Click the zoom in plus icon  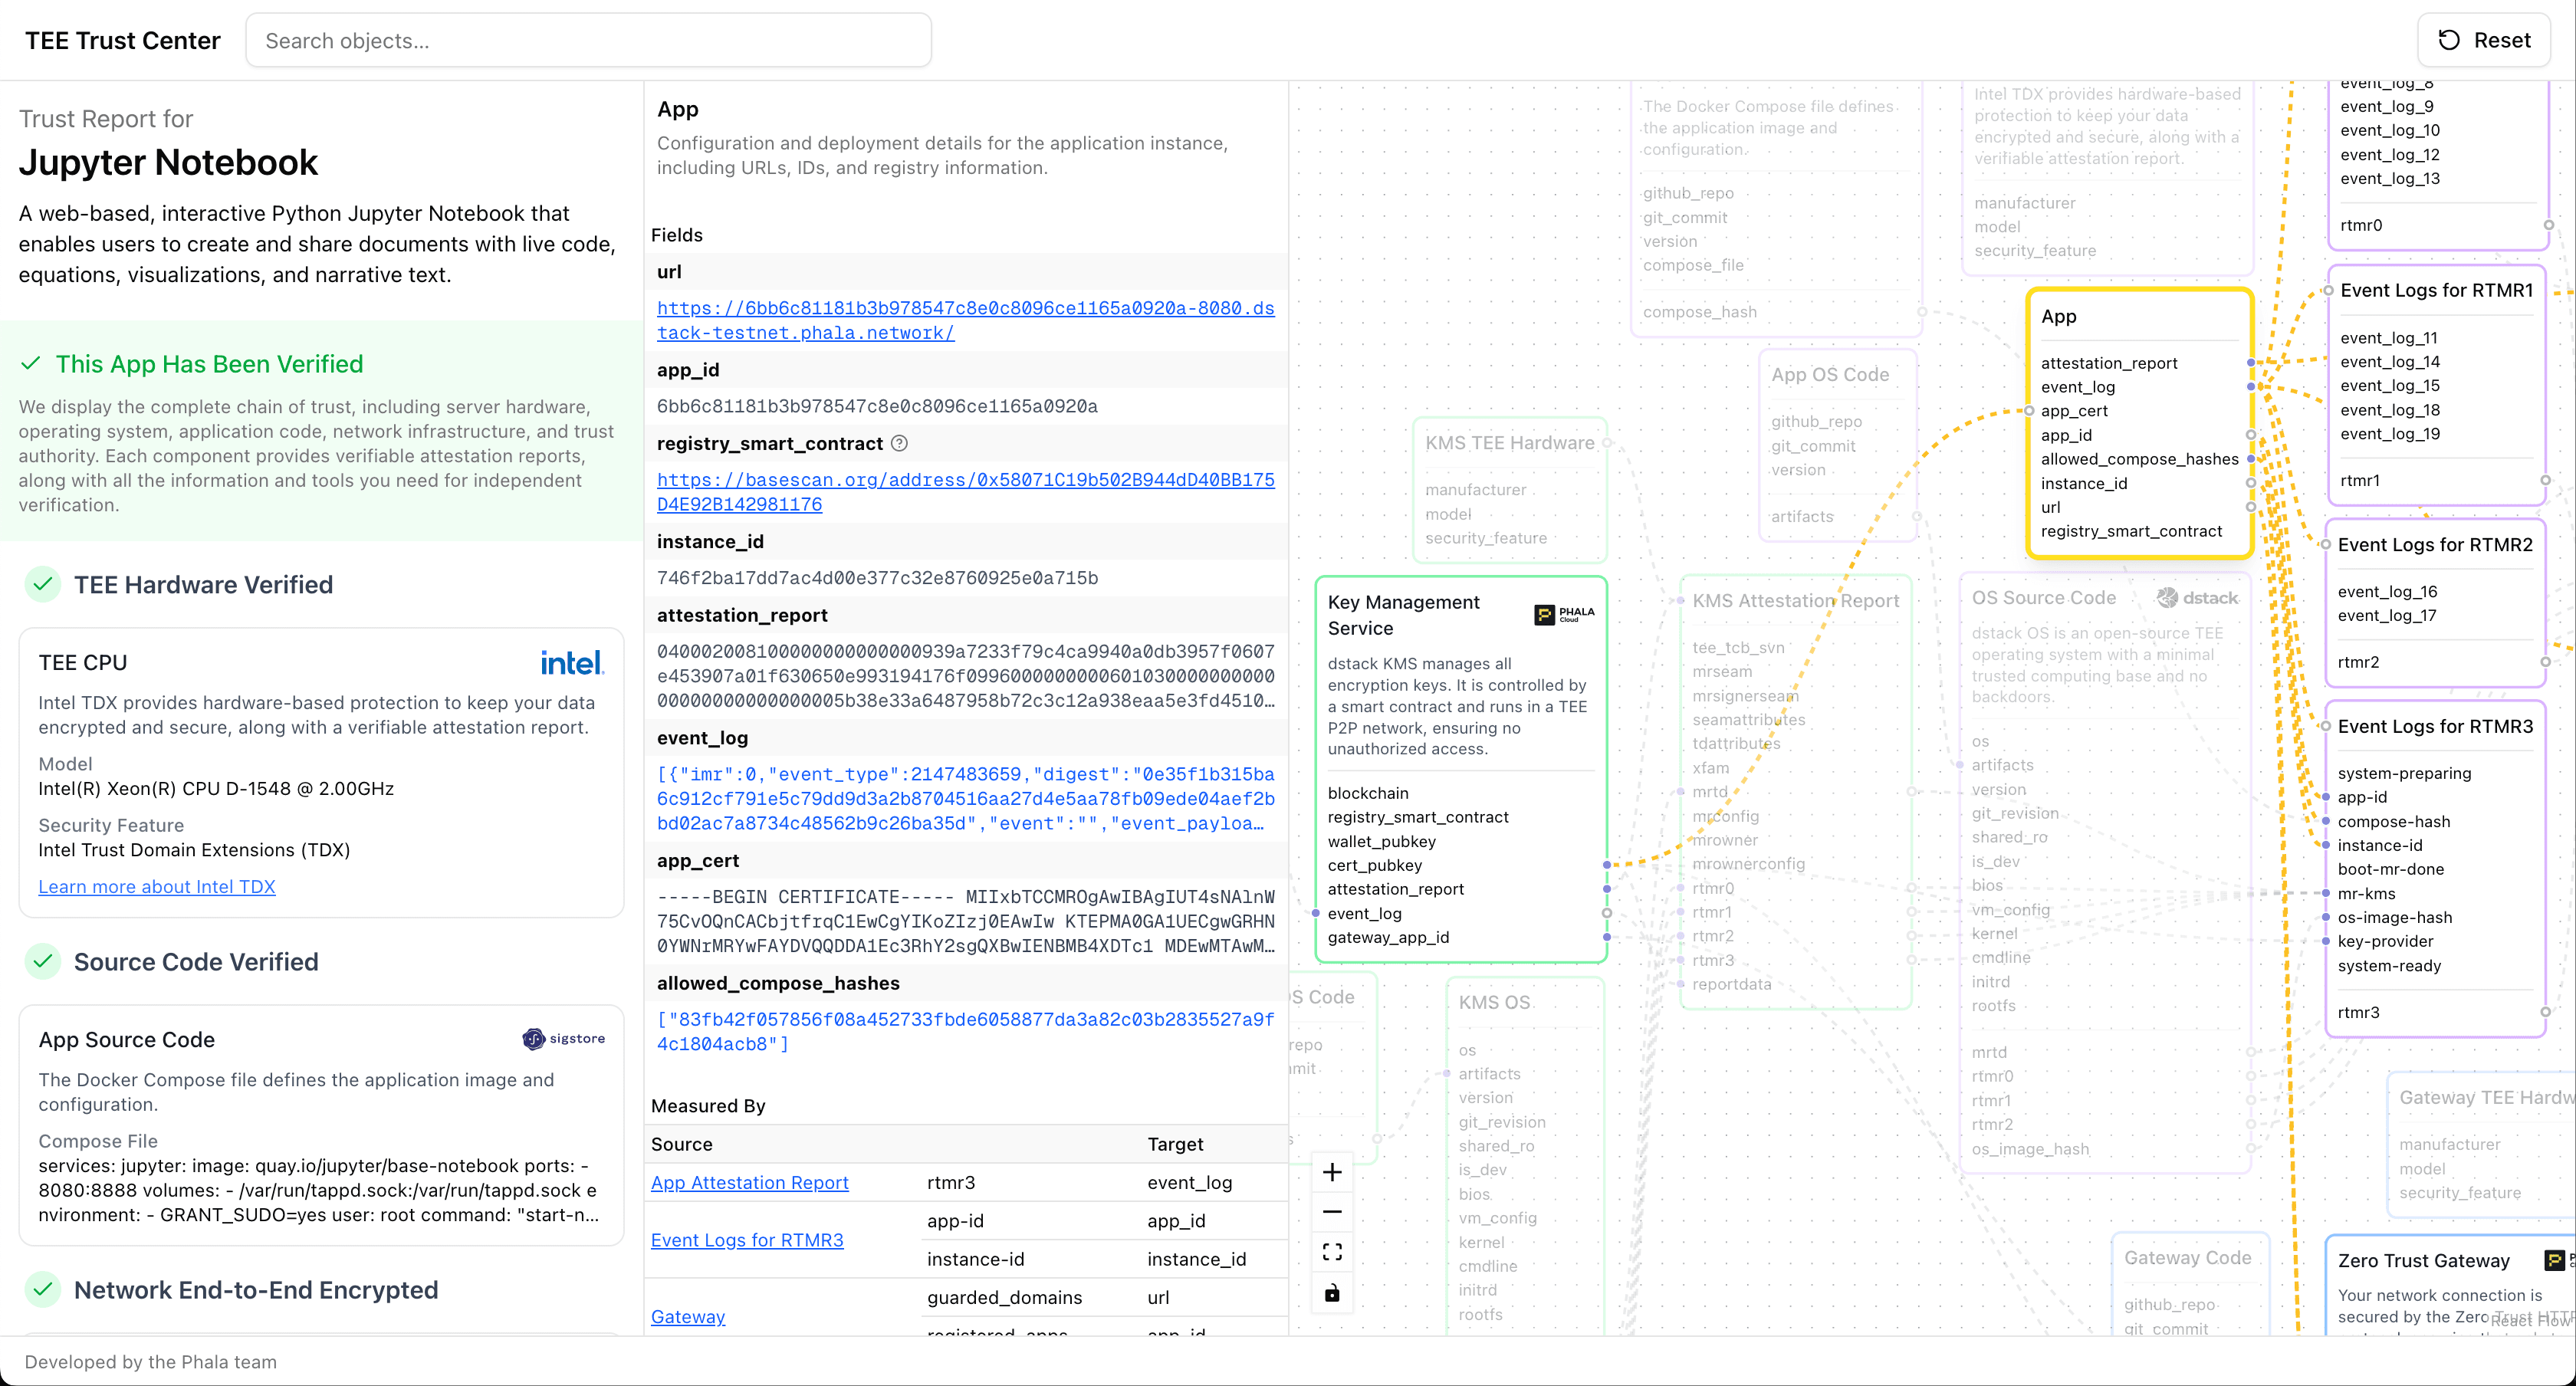(1332, 1172)
